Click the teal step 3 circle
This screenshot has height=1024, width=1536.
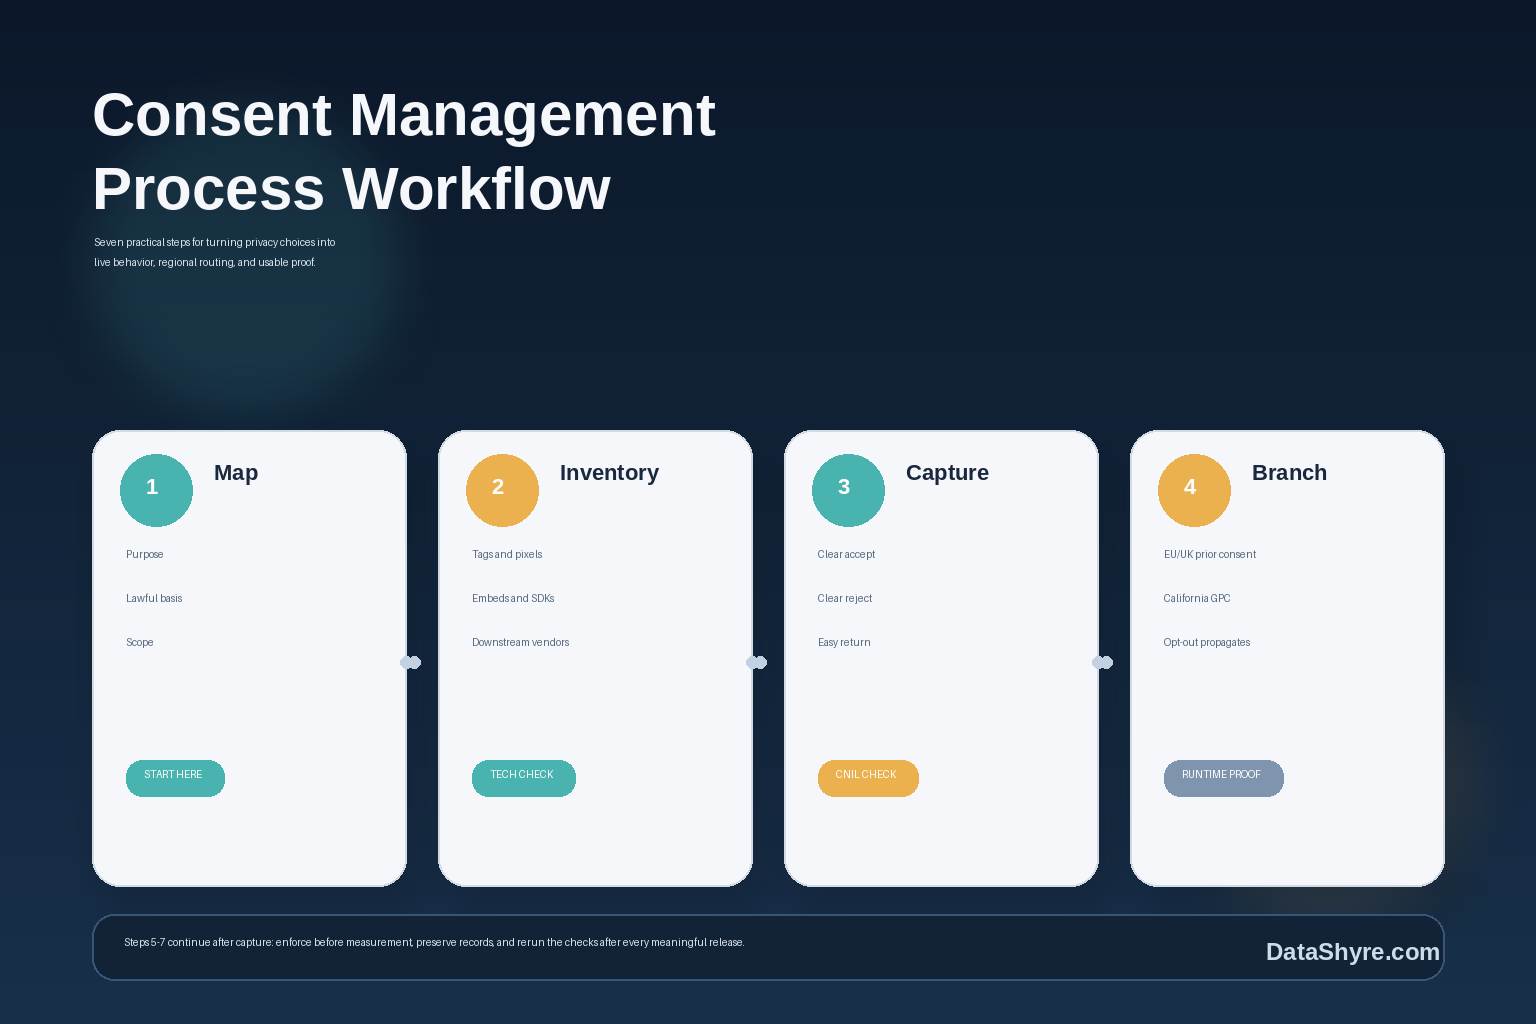coord(848,490)
